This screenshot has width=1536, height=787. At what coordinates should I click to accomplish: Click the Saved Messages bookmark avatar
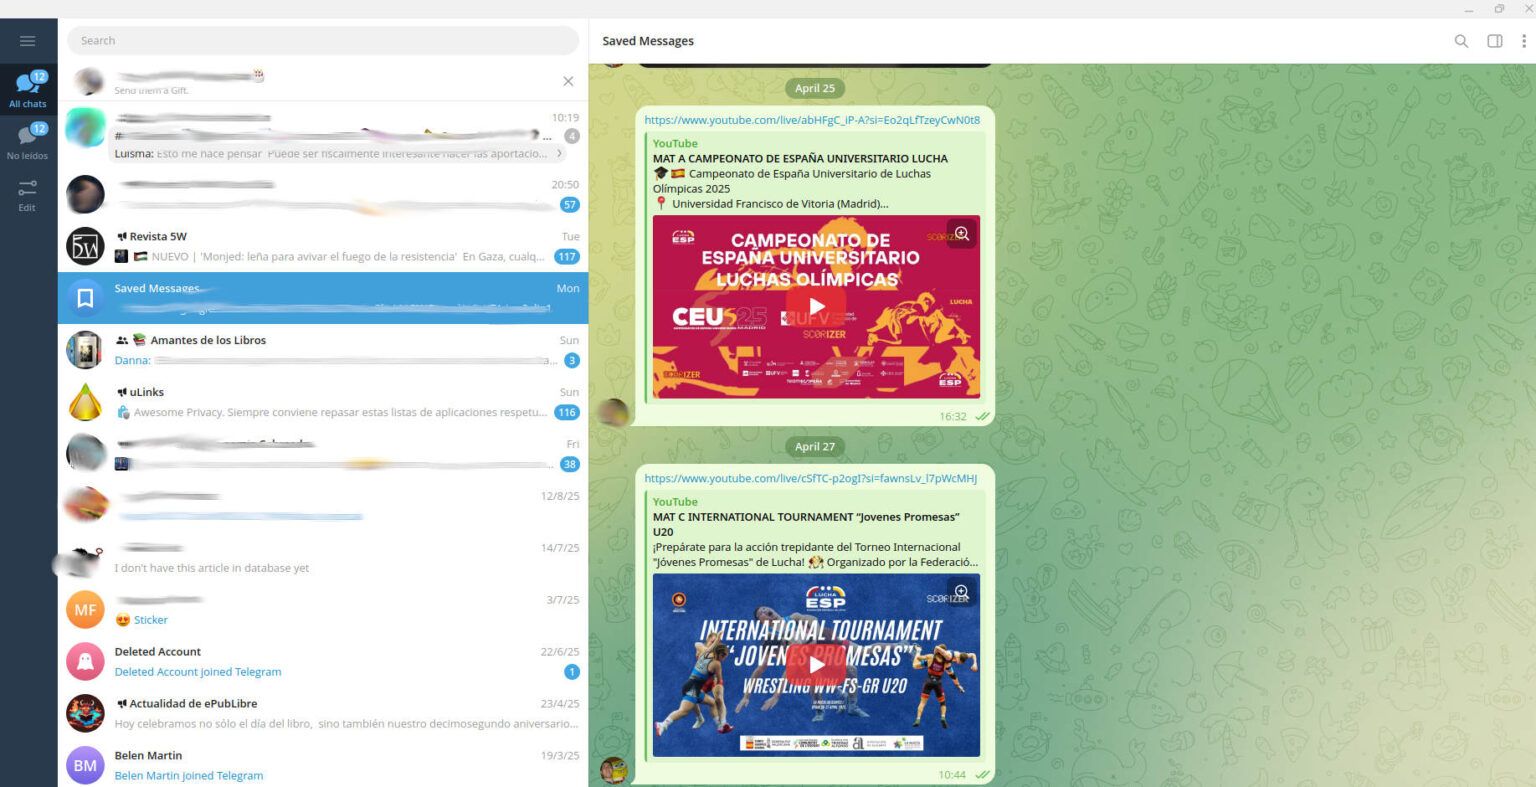click(85, 298)
